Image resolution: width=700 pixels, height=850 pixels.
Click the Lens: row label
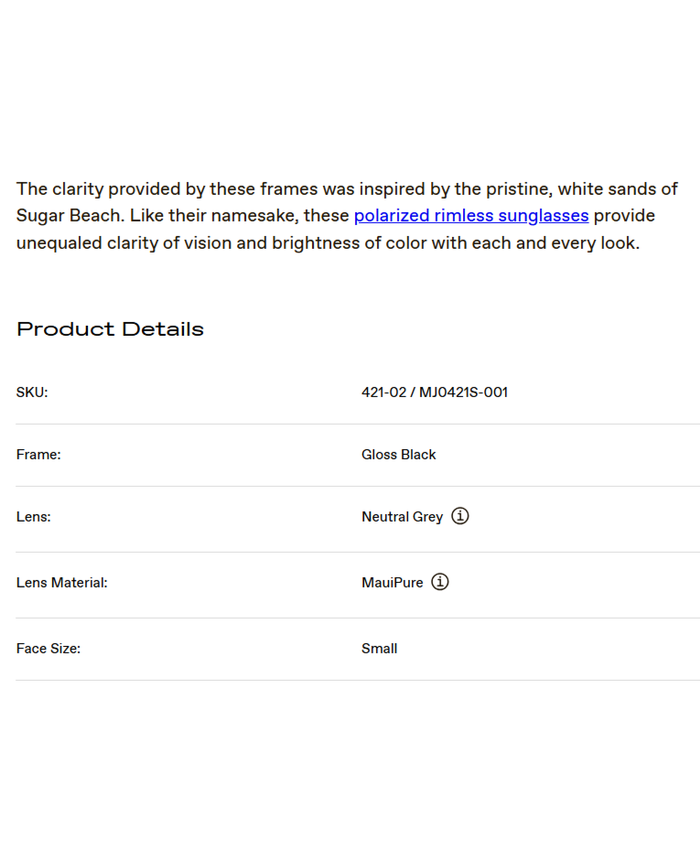tap(33, 517)
